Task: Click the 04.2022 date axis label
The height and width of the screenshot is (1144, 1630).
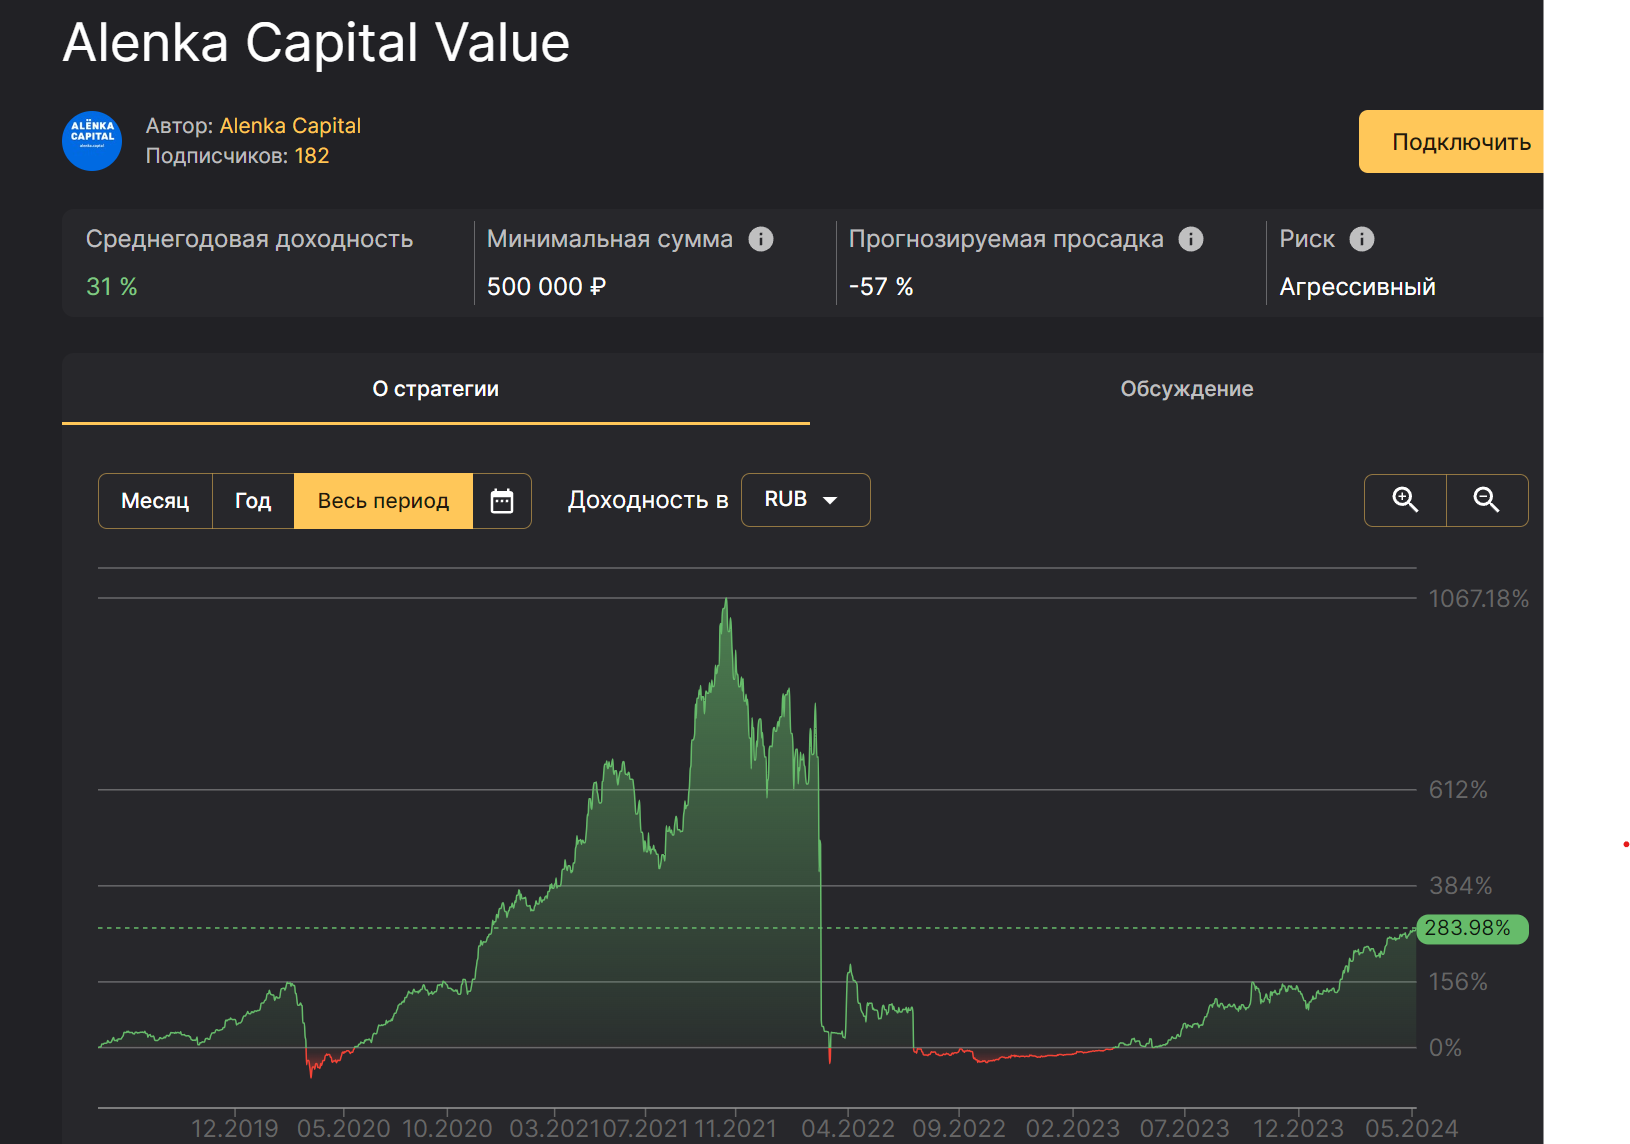Action: (848, 1129)
